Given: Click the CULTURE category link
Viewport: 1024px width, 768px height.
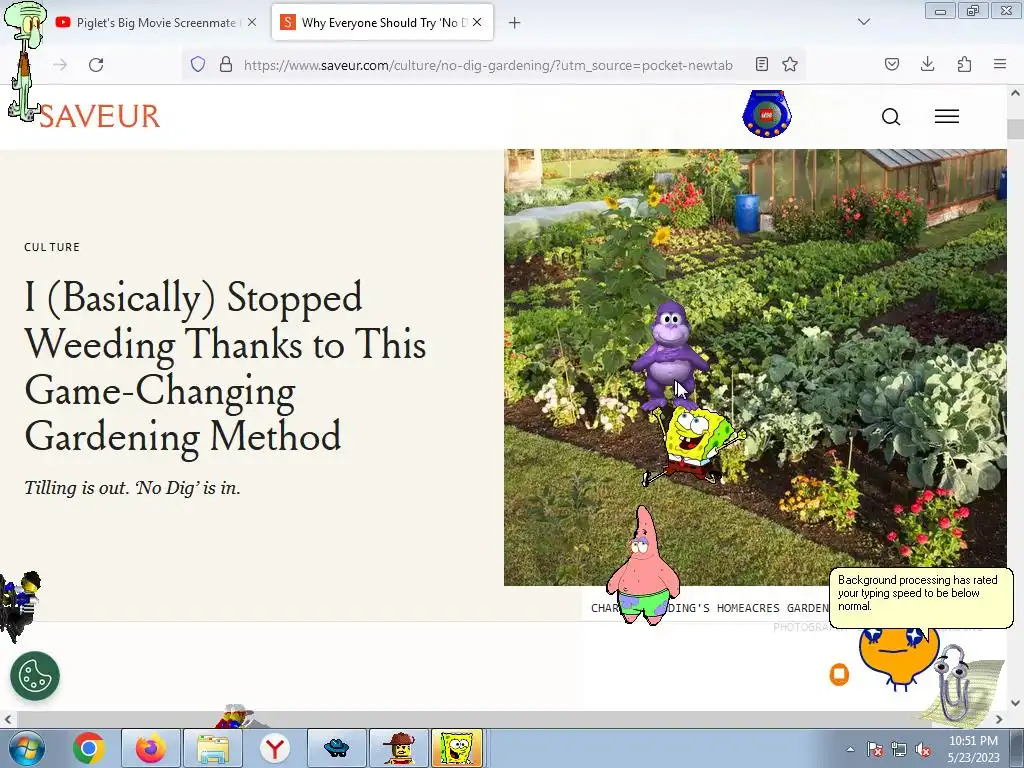Looking at the screenshot, I should (52, 247).
